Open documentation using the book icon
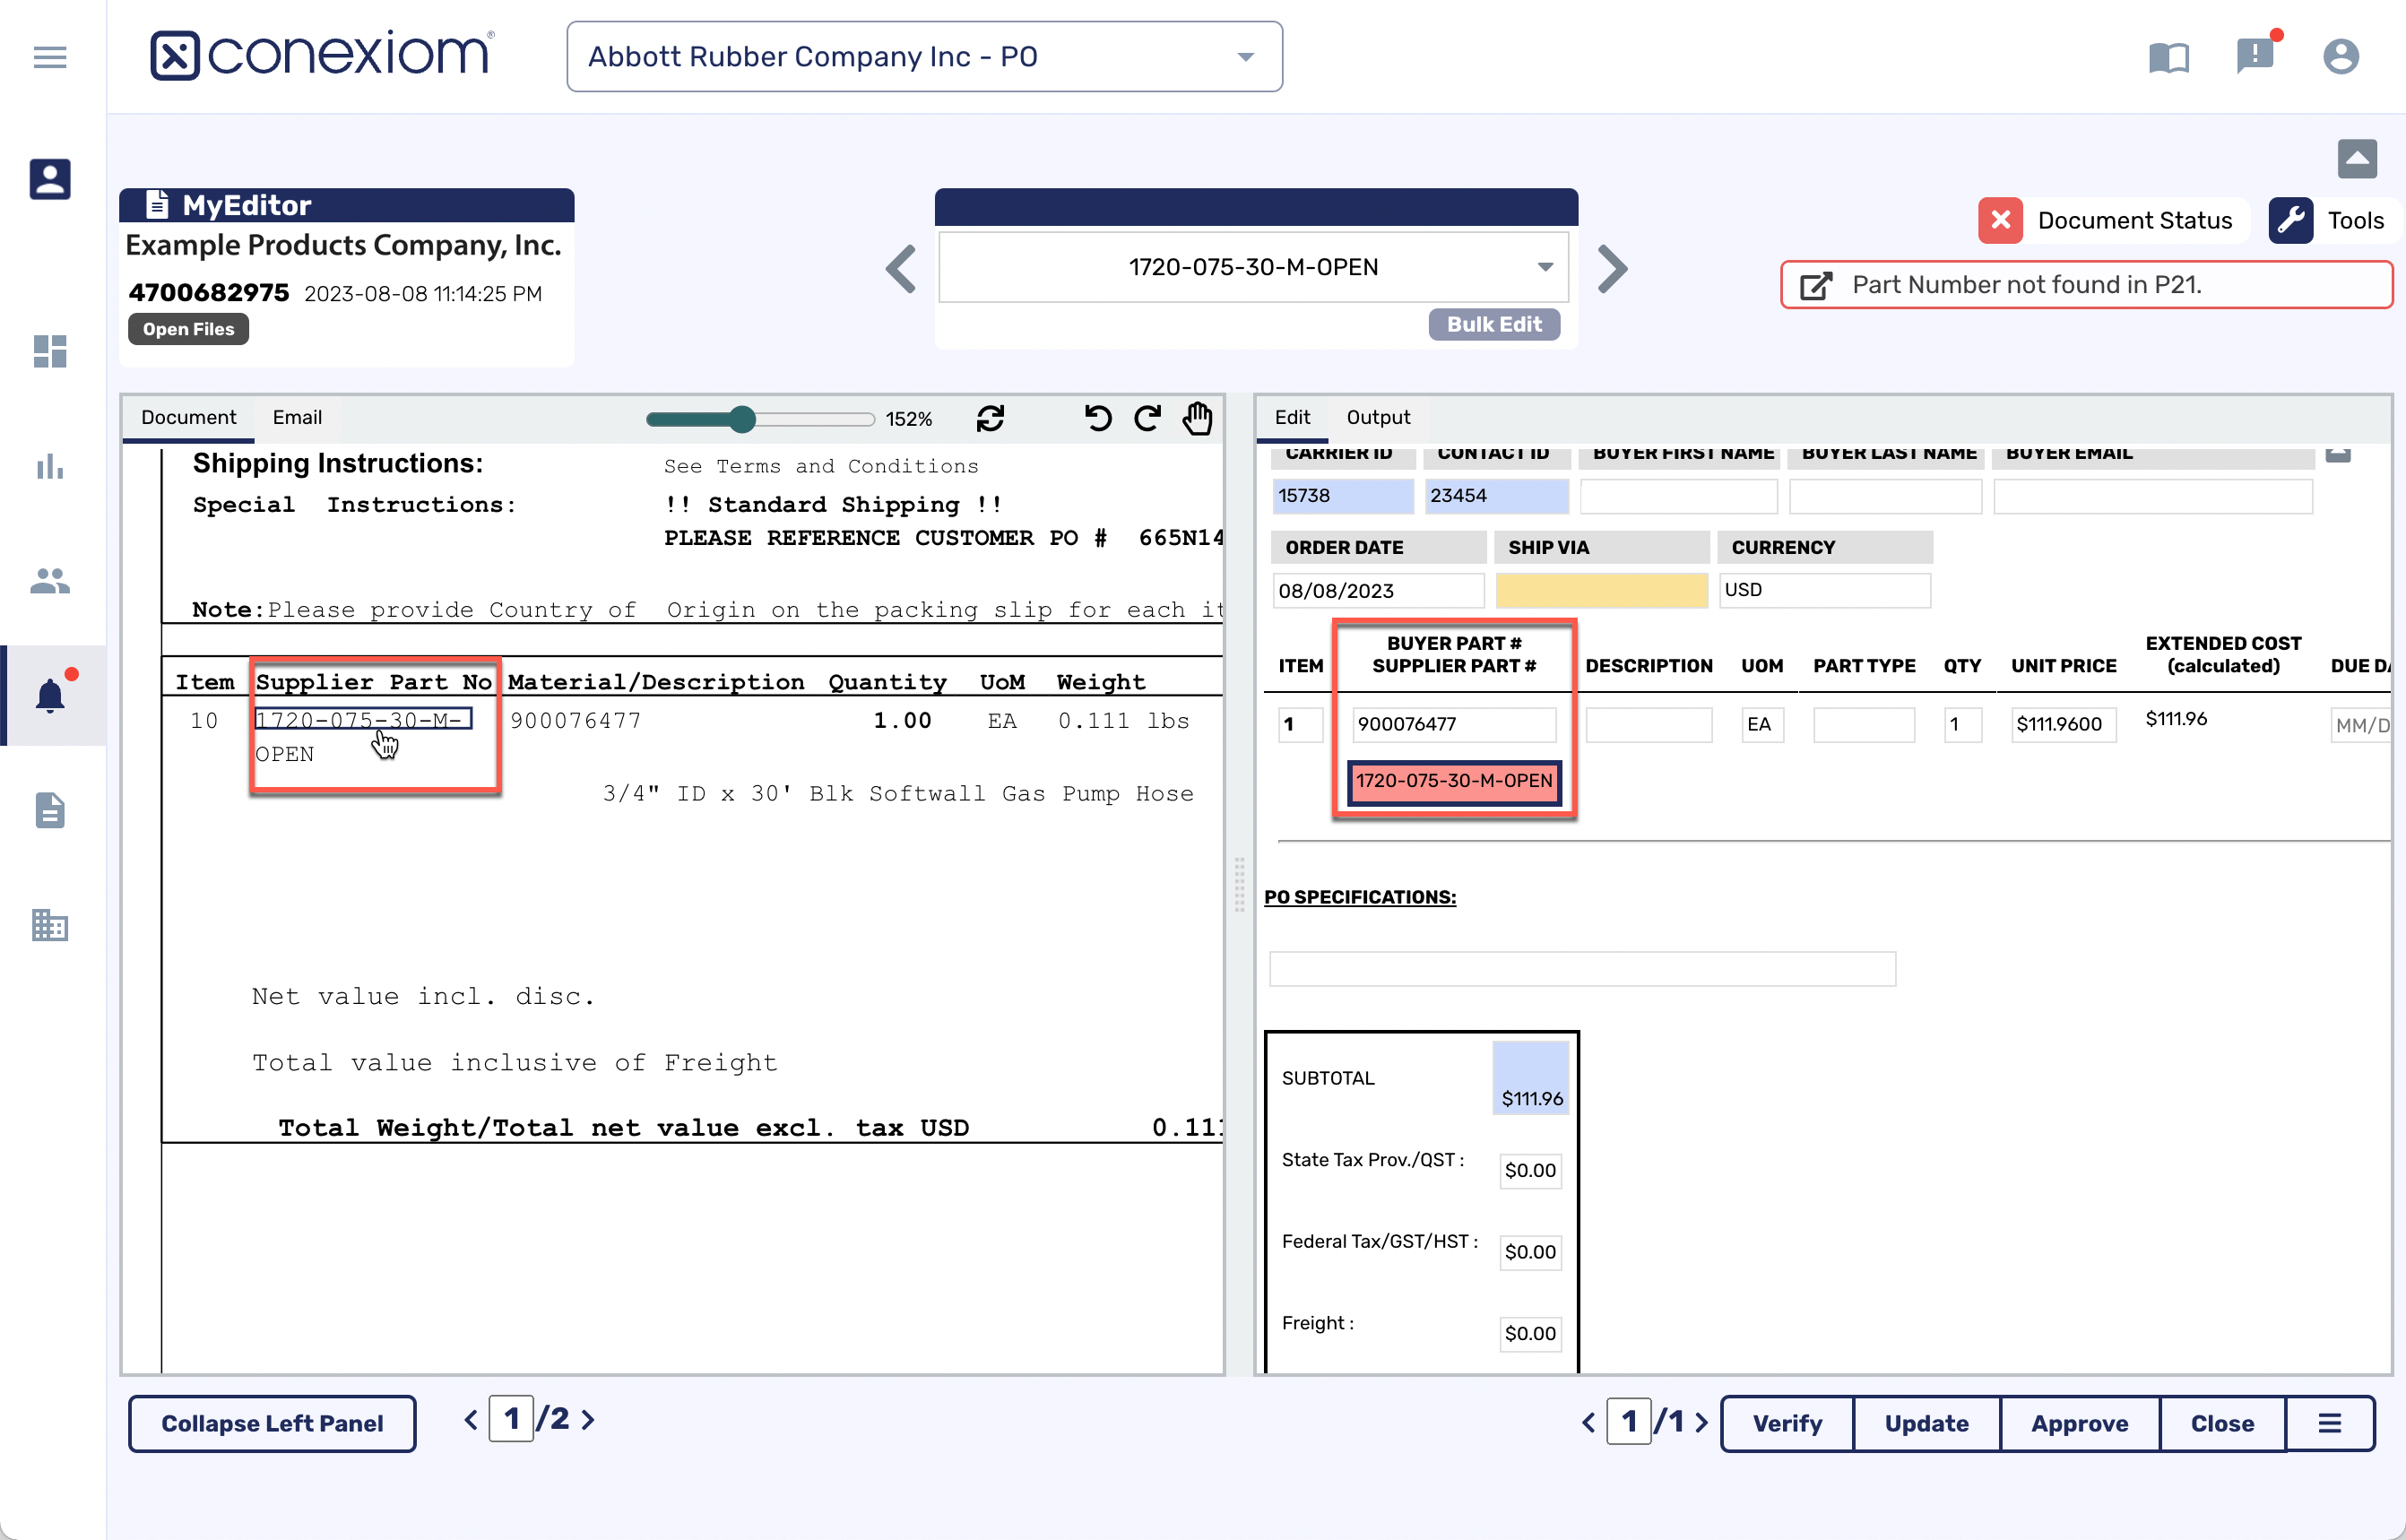Image resolution: width=2406 pixels, height=1540 pixels. click(2169, 57)
